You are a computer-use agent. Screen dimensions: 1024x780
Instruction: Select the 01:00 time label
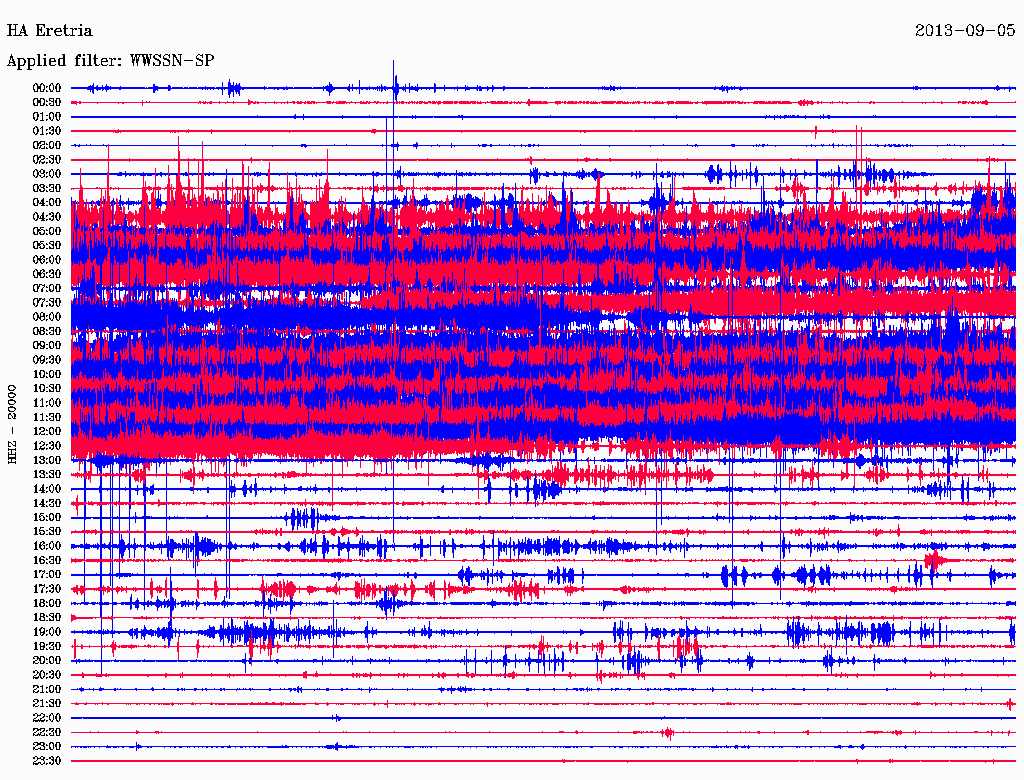(47, 116)
